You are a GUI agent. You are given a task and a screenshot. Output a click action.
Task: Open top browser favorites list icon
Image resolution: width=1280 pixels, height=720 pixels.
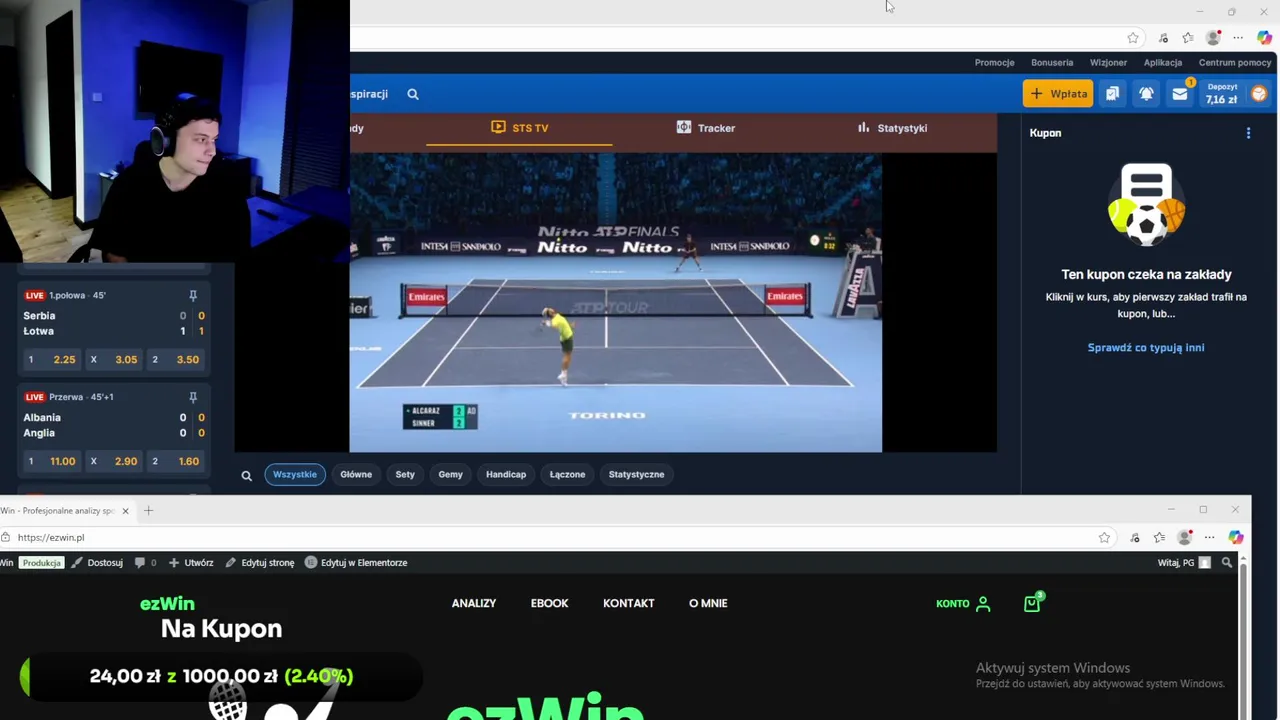1188,38
